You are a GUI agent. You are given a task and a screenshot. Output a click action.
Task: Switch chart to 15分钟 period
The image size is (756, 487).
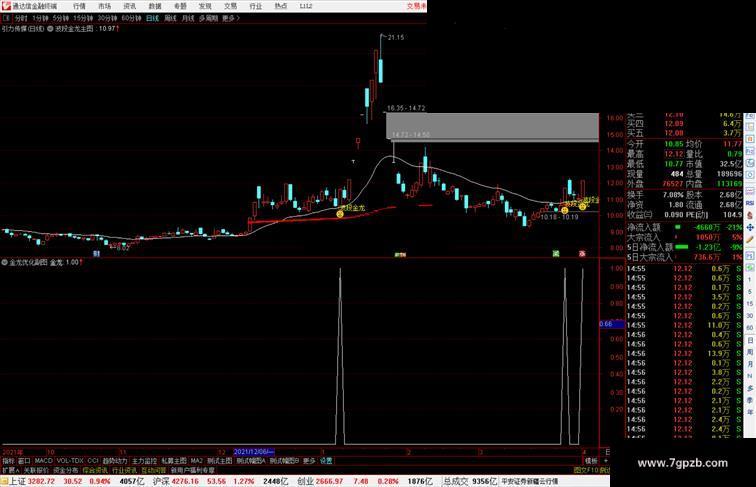[83, 18]
